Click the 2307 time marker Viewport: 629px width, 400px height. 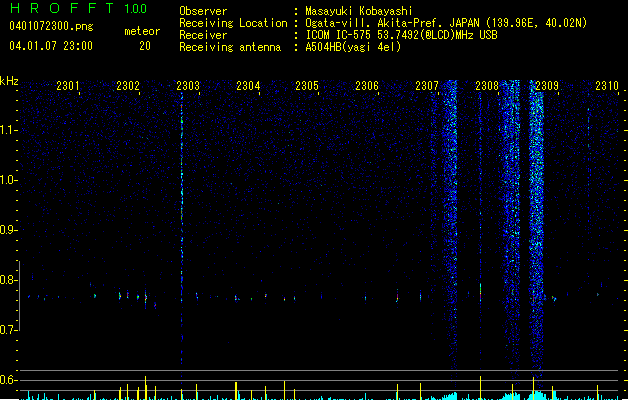[427, 86]
